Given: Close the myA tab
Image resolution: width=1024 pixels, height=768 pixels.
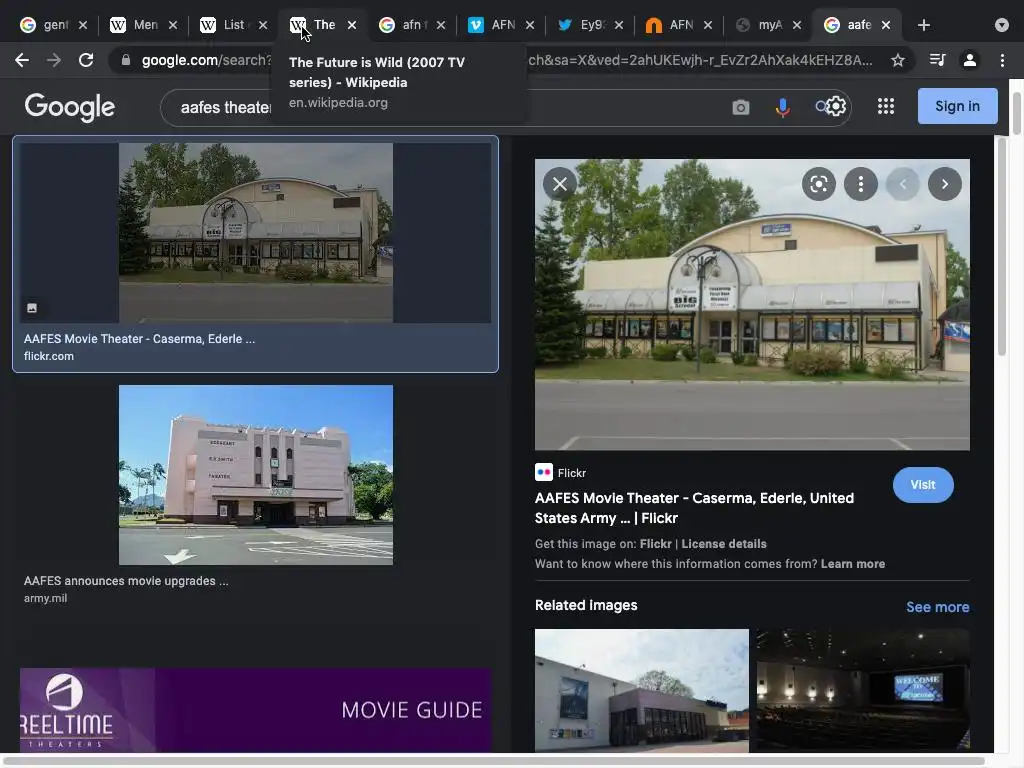Looking at the screenshot, I should [x=797, y=25].
